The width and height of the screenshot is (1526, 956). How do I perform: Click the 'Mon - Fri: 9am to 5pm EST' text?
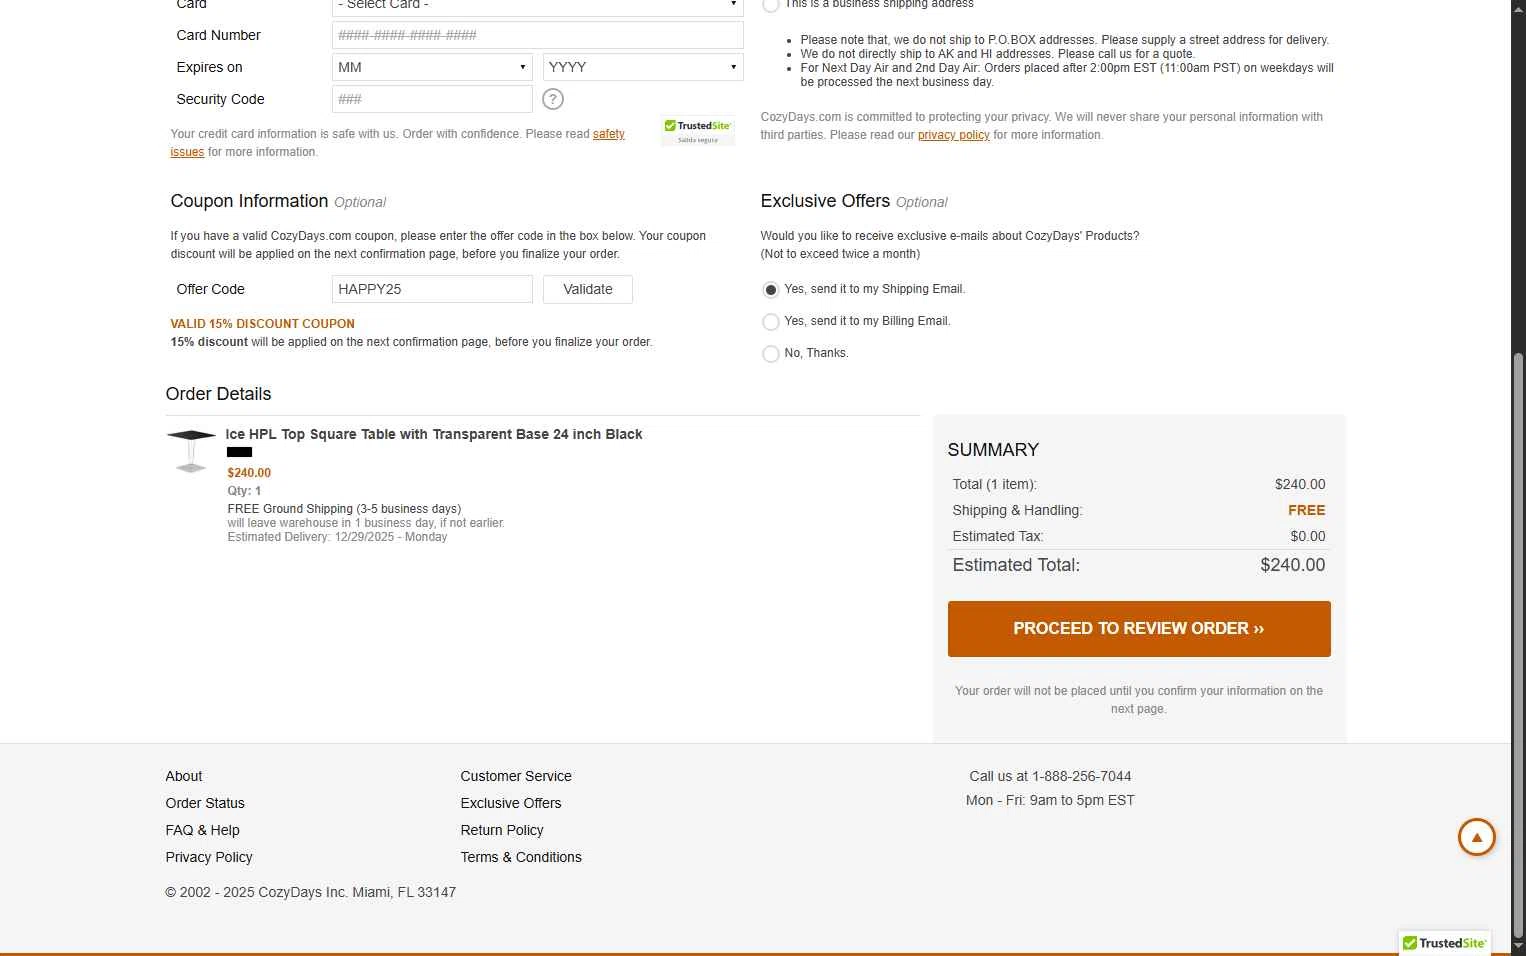1050,800
